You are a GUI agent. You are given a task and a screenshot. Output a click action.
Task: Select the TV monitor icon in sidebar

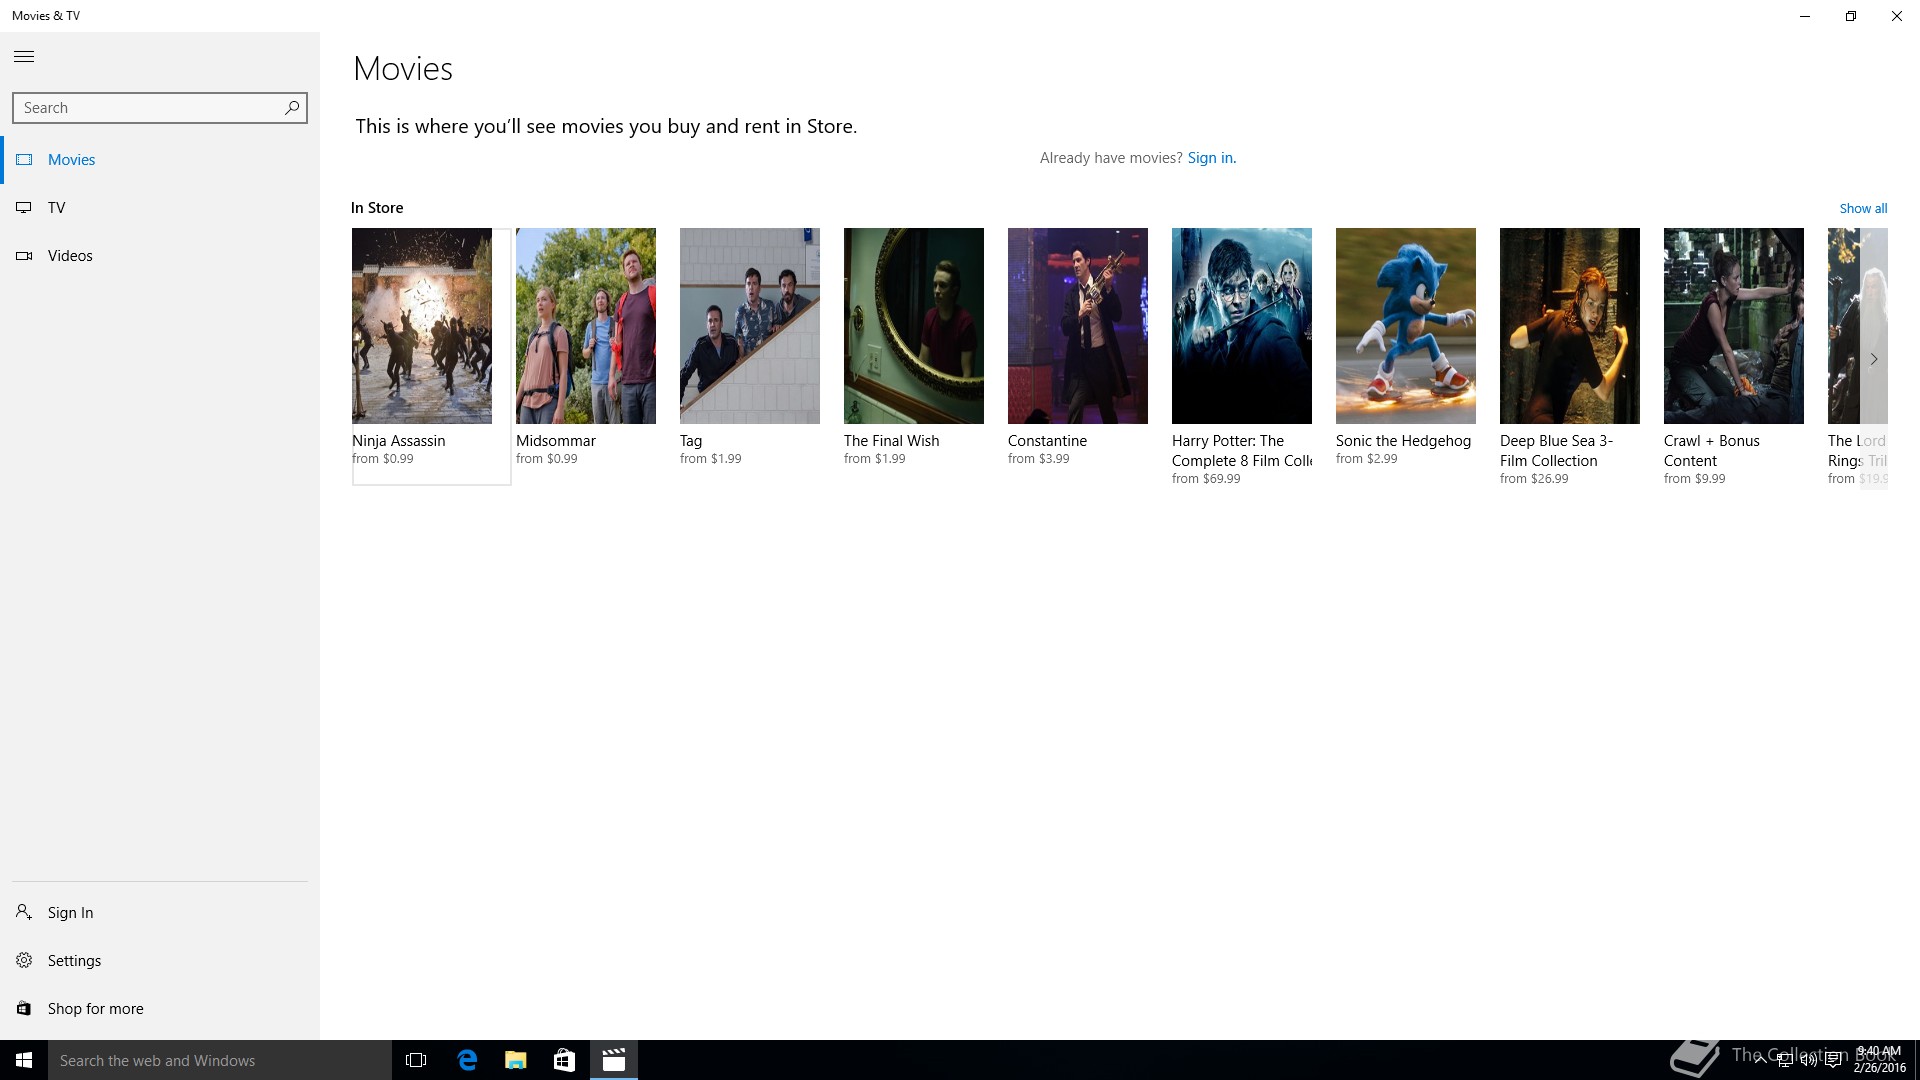point(24,208)
